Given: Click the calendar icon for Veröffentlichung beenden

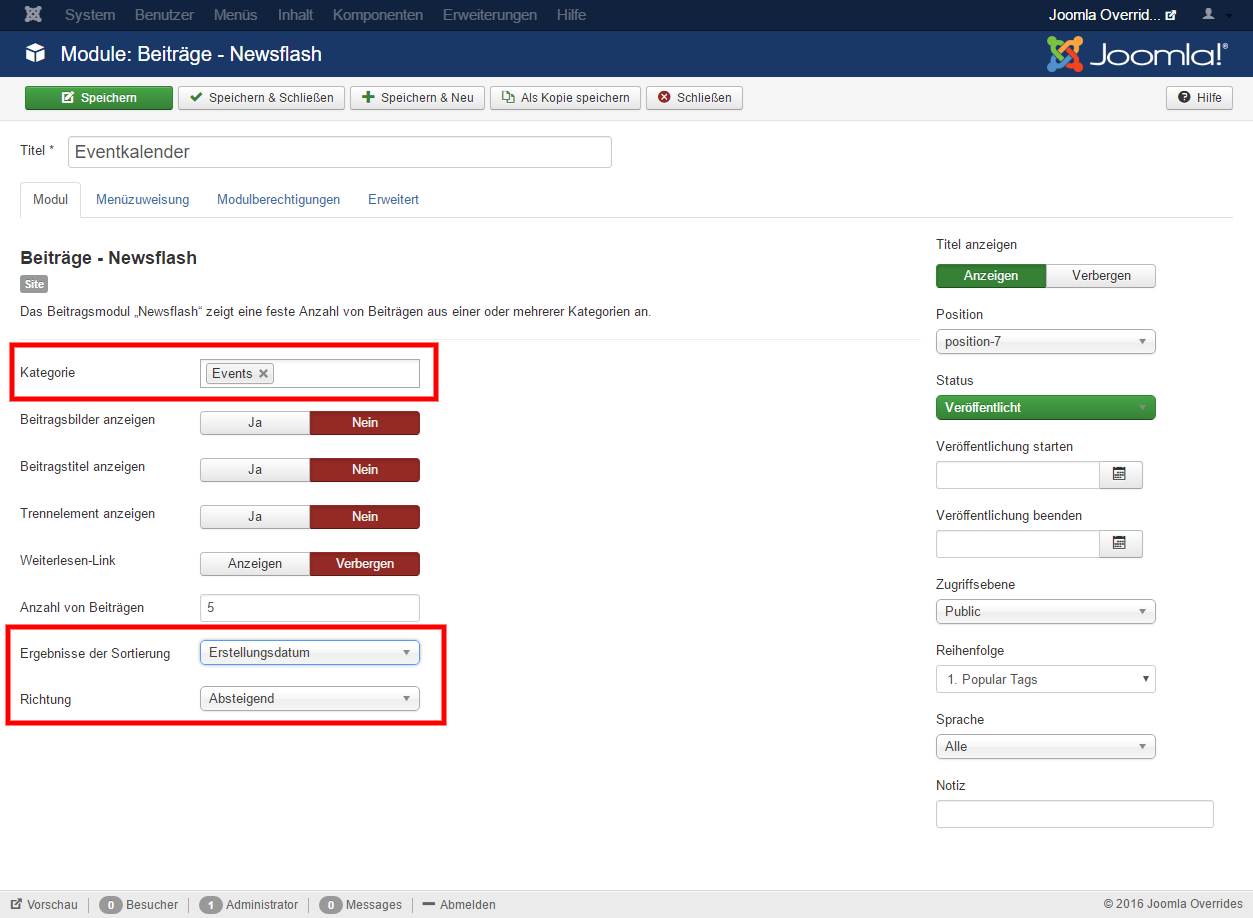Looking at the screenshot, I should 1120,543.
